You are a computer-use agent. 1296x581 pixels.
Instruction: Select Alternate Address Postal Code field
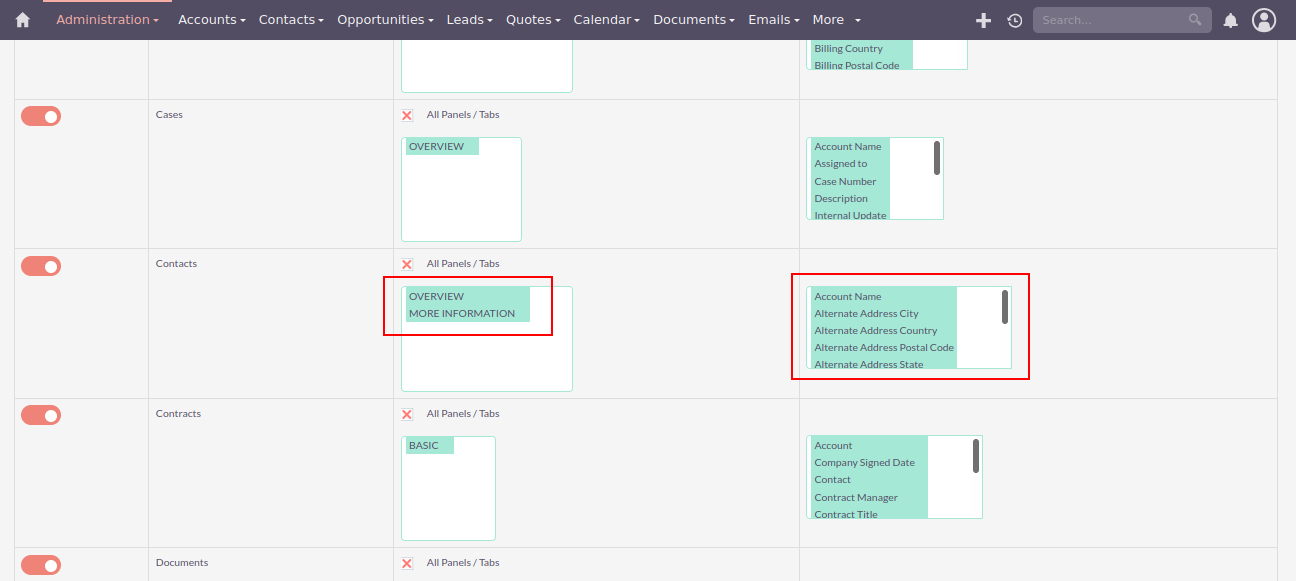(x=884, y=348)
